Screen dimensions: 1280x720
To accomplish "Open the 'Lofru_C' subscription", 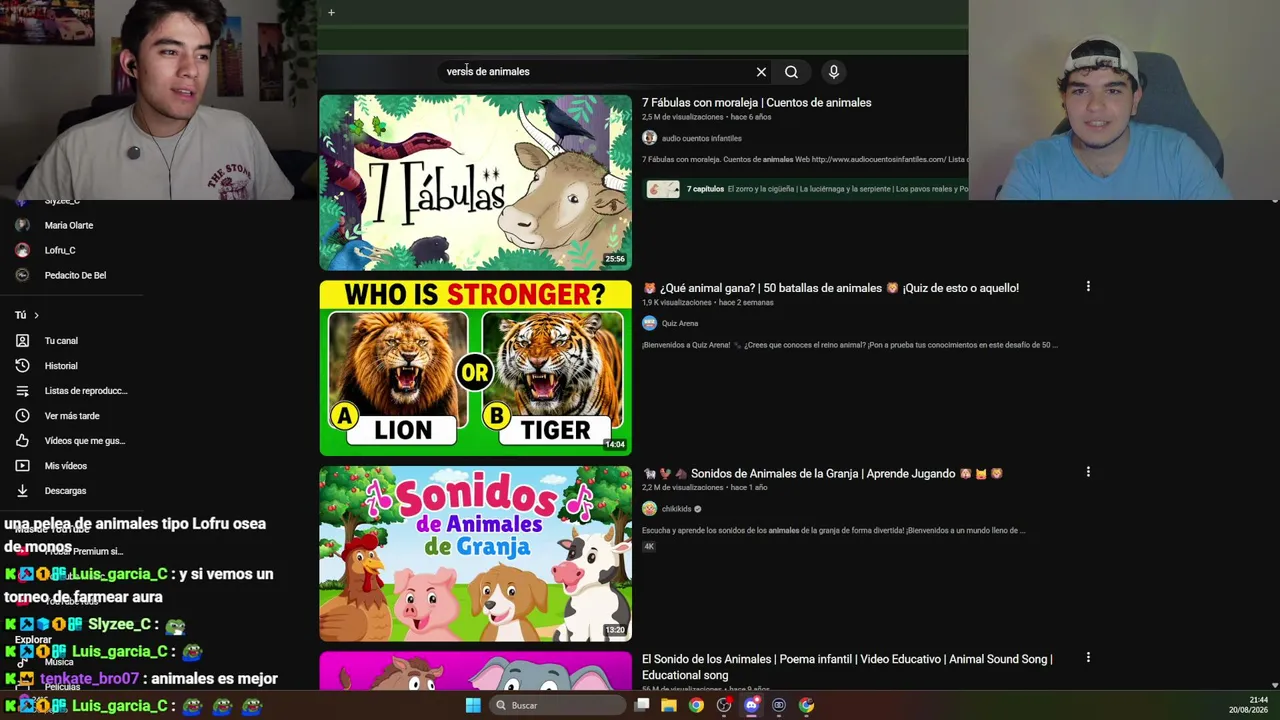I will point(60,250).
